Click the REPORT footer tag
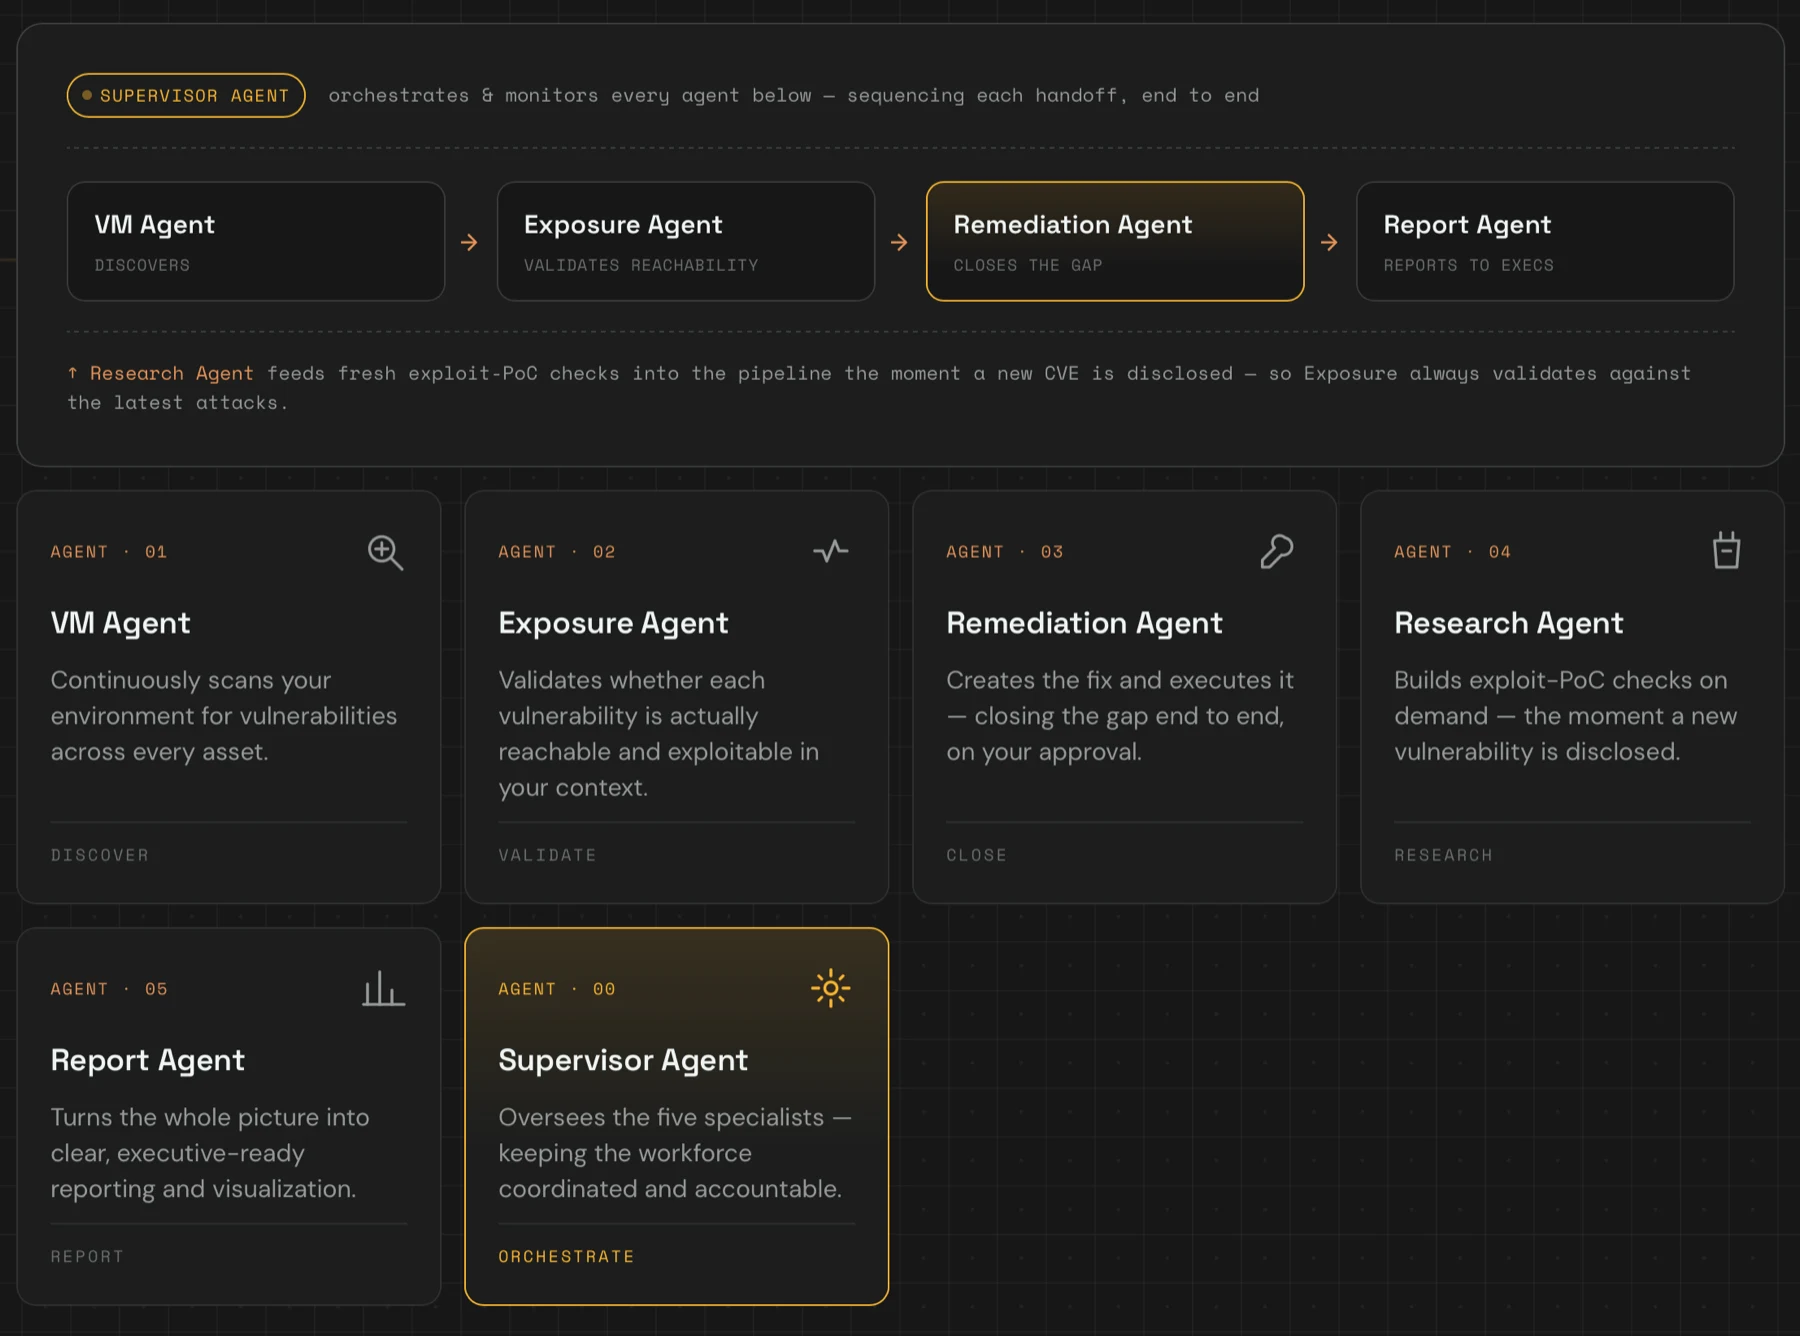Screen dimensions: 1800x1336 87,1256
